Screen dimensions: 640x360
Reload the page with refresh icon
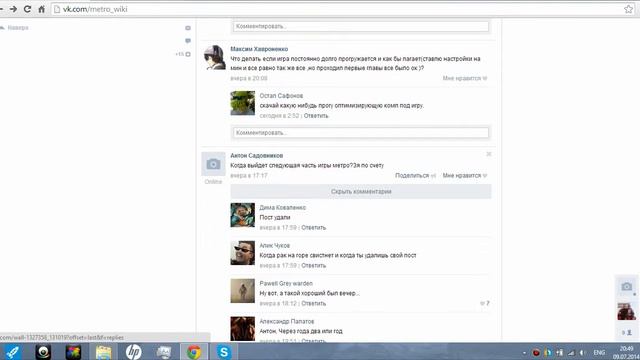point(27,9)
